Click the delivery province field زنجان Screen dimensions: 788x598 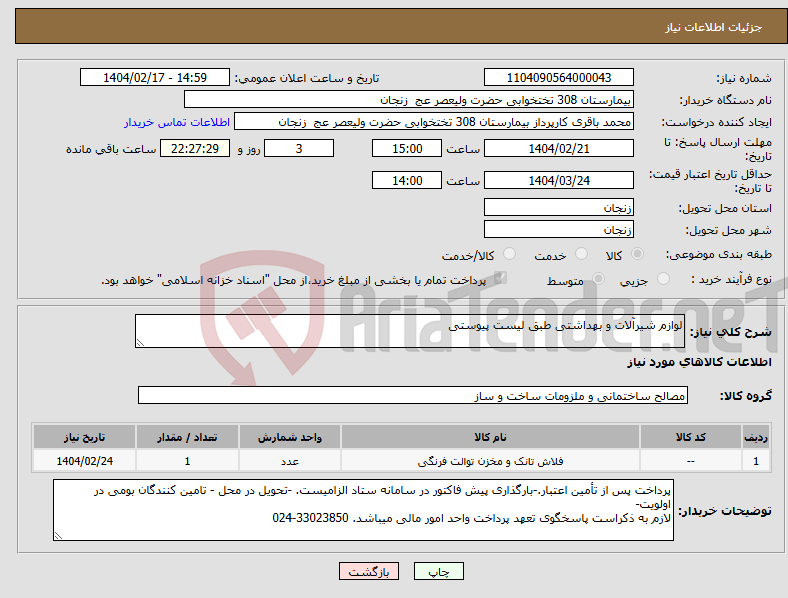[x=559, y=207]
